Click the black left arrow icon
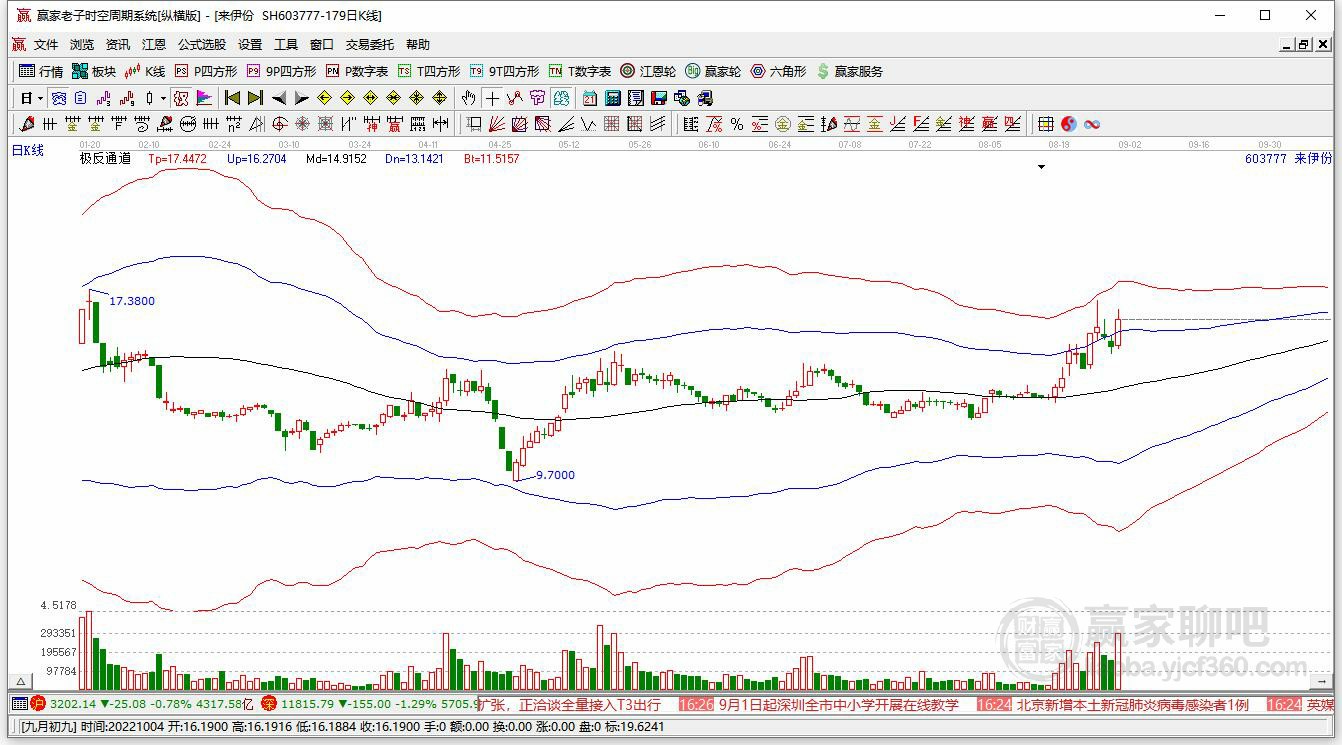1342x745 pixels. (278, 98)
